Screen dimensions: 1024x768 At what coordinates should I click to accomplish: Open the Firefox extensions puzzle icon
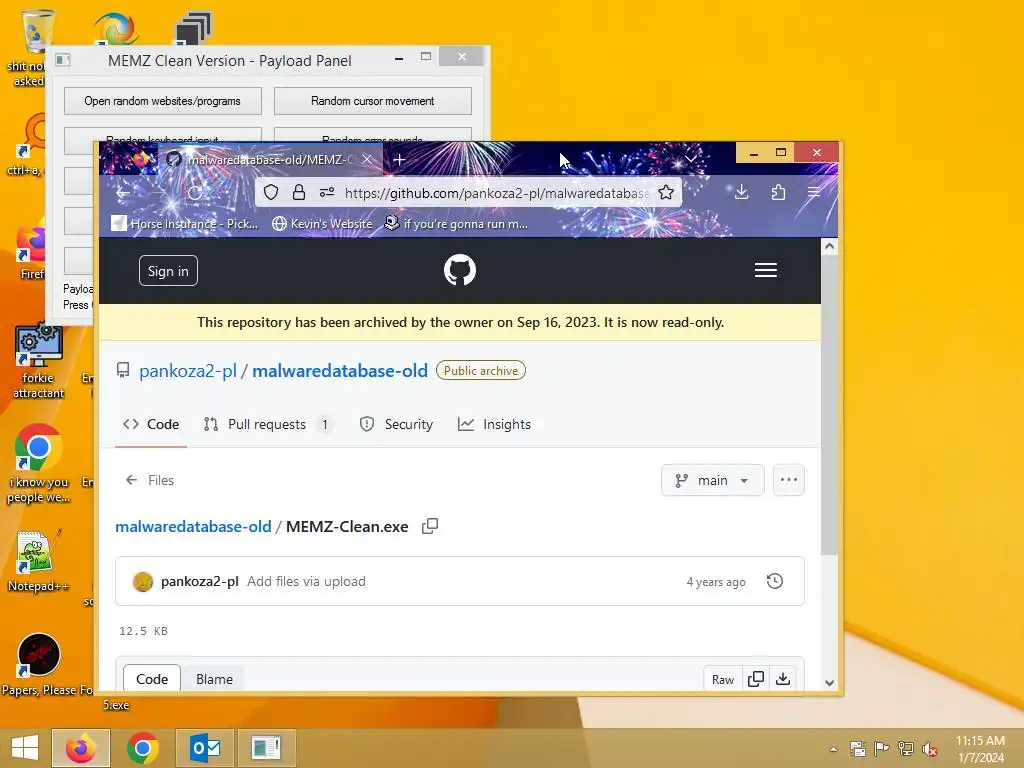(778, 192)
